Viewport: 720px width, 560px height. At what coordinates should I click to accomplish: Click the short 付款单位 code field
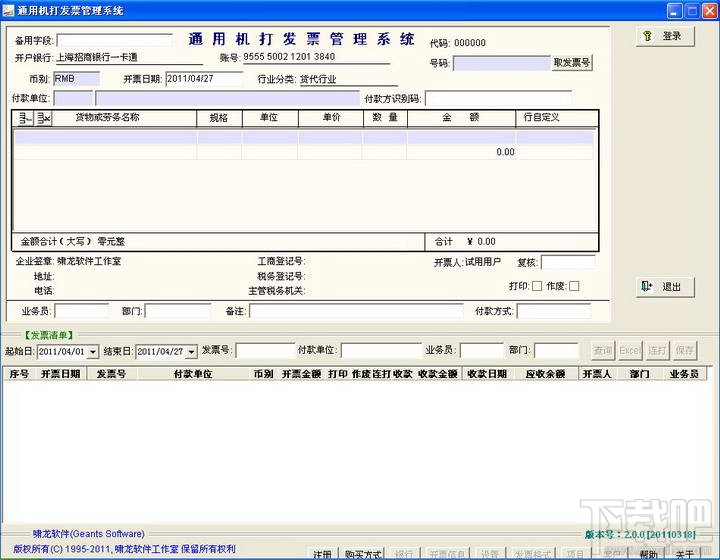(x=73, y=98)
